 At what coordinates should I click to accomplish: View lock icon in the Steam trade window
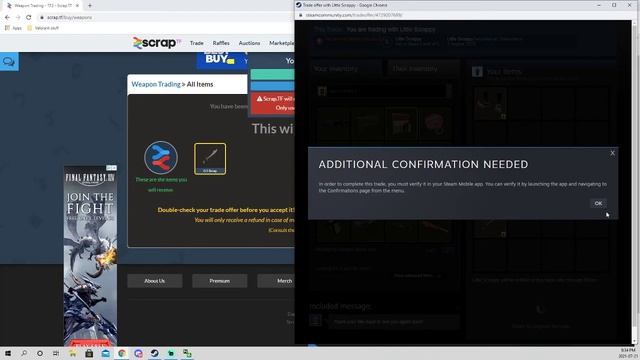pos(301,15)
